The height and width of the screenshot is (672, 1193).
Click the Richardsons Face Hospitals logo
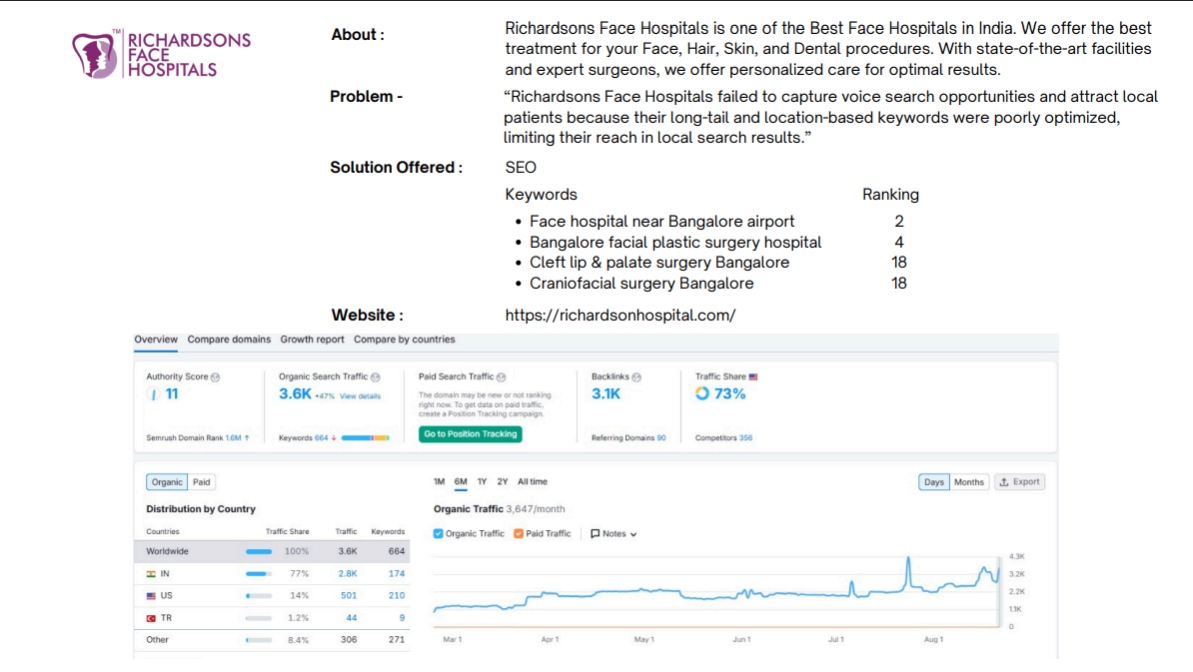161,54
